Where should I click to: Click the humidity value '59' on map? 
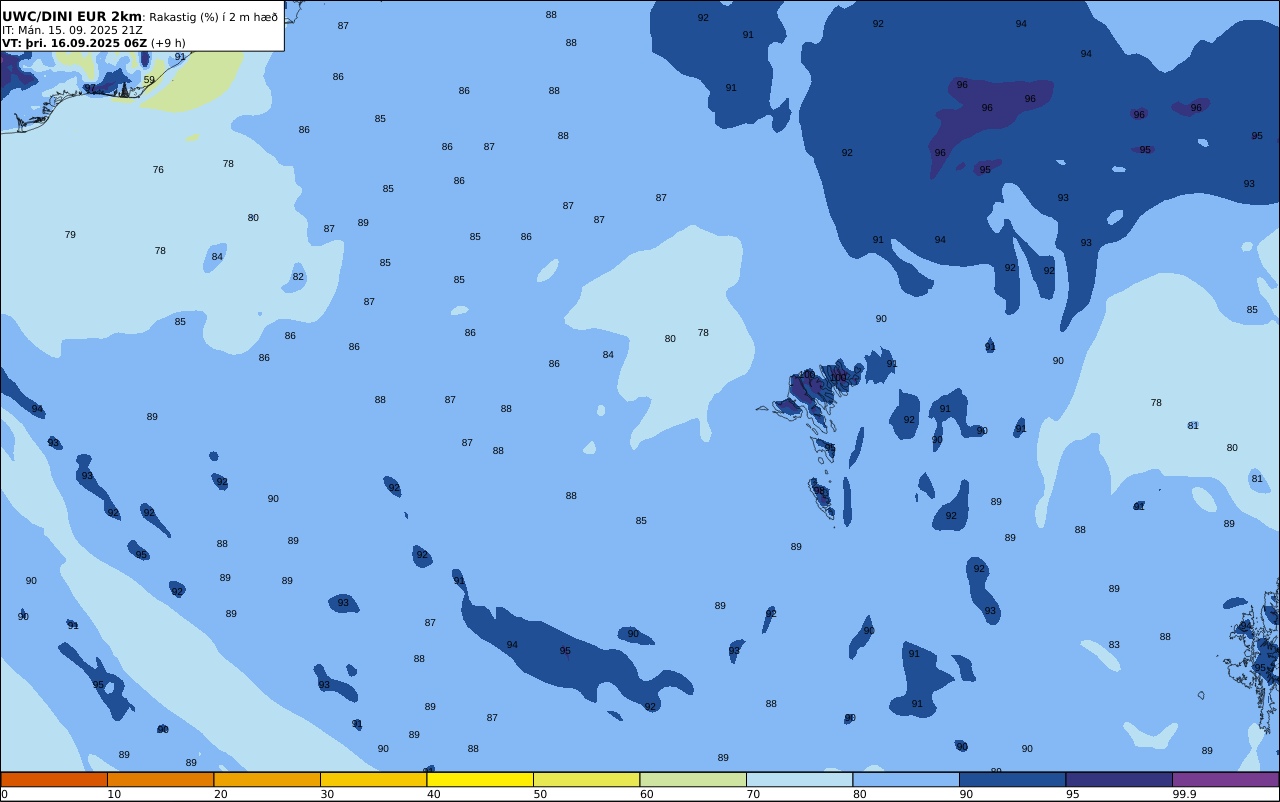[x=149, y=80]
